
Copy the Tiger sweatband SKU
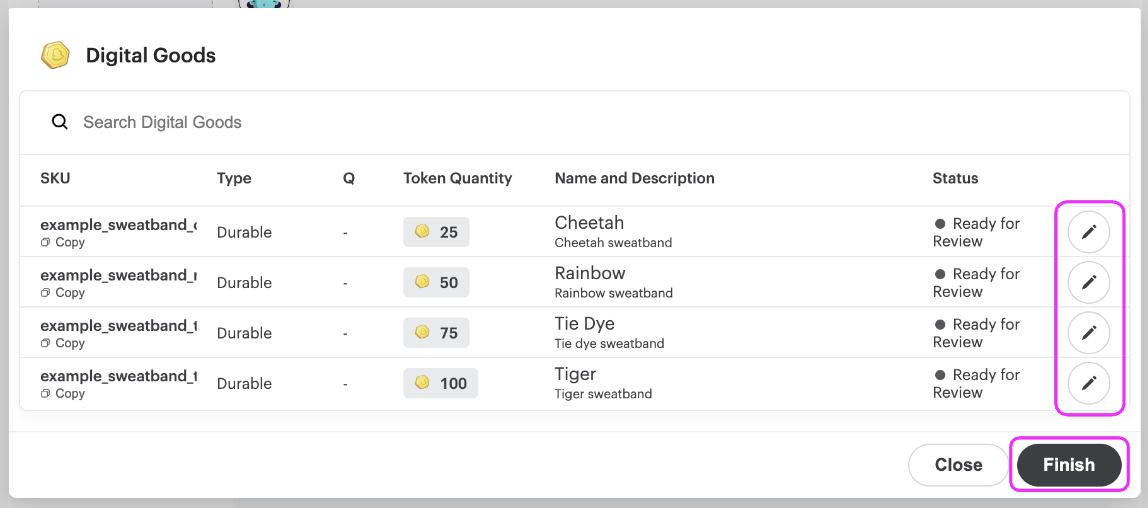(x=63, y=394)
